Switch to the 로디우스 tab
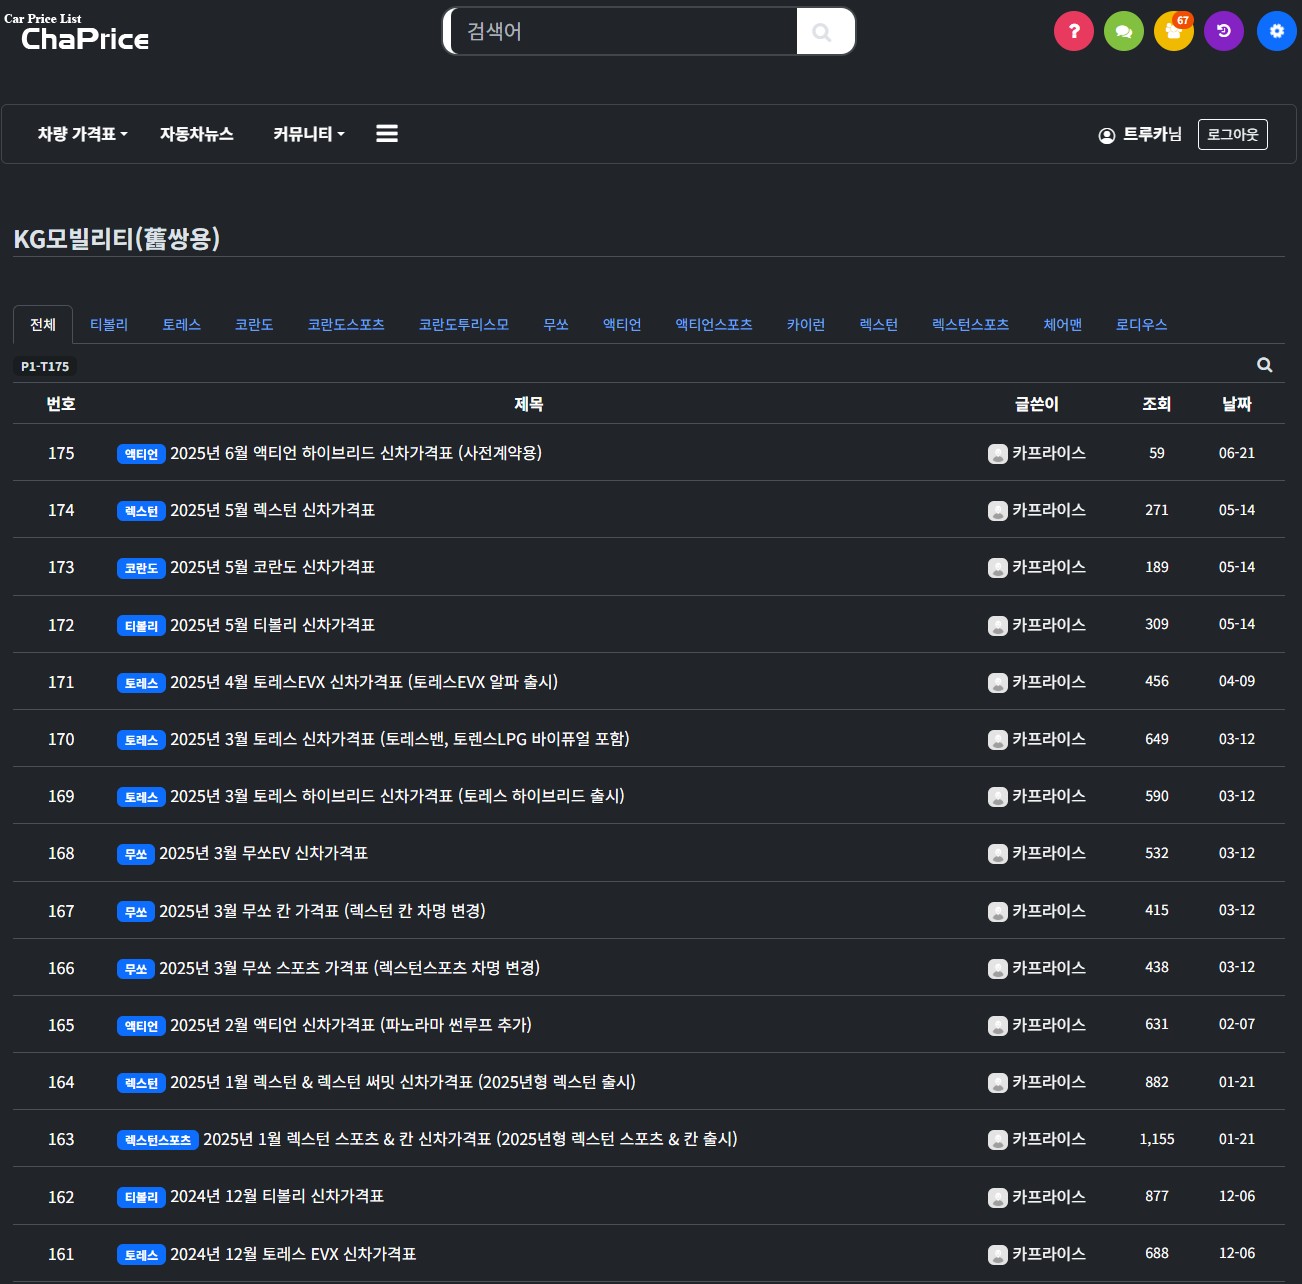The width and height of the screenshot is (1302, 1284). pyautogui.click(x=1142, y=325)
